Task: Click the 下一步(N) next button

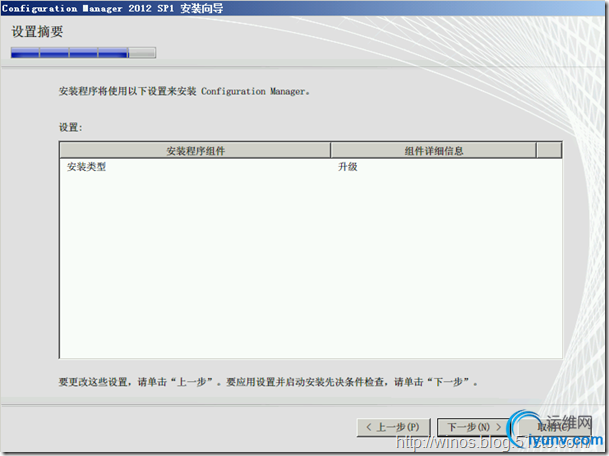Action: [x=473, y=427]
